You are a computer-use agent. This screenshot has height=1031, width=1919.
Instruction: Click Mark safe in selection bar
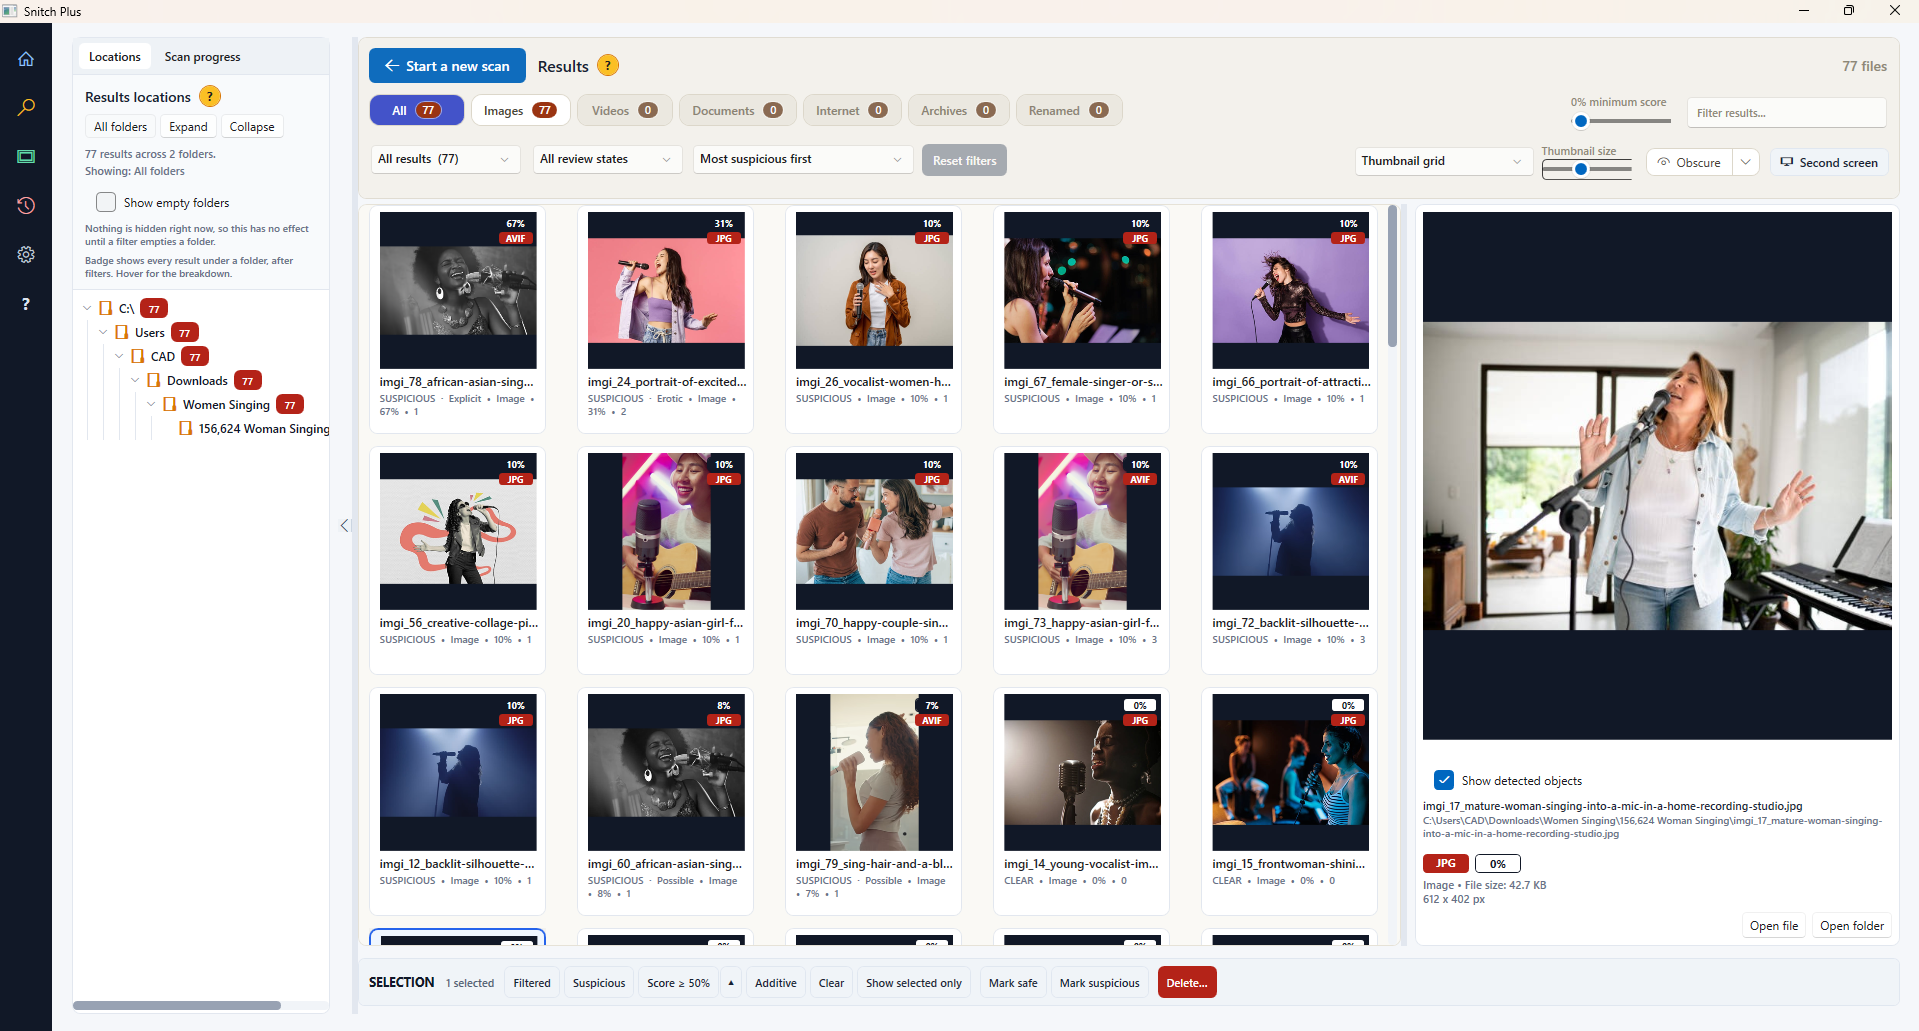[1013, 983]
